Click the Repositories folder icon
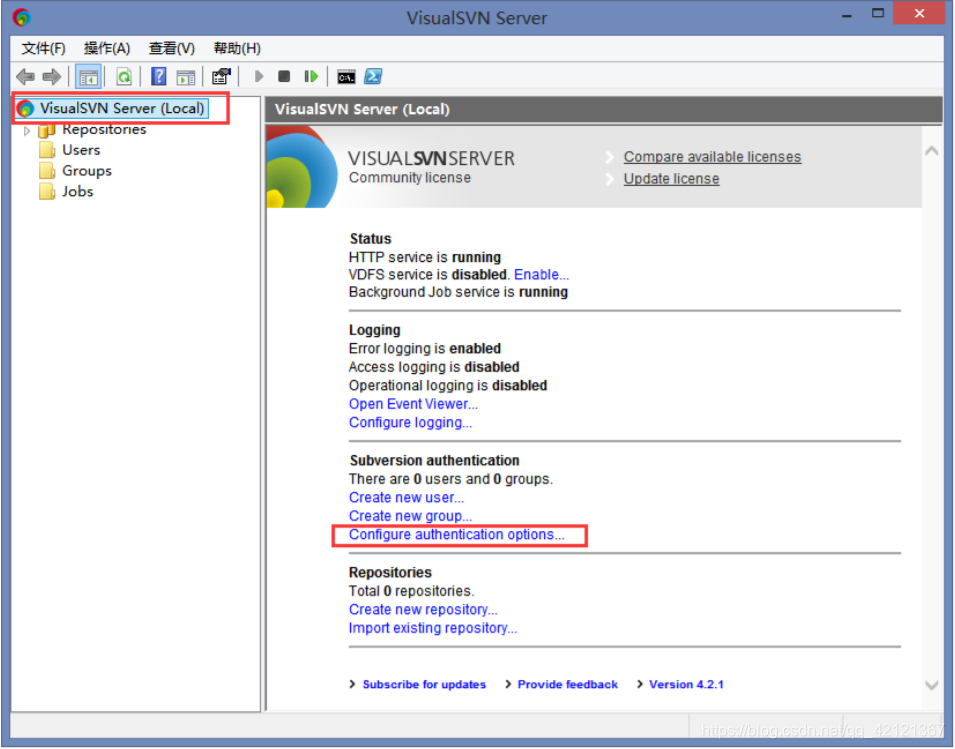Screen dimensions: 955x749 (47, 130)
